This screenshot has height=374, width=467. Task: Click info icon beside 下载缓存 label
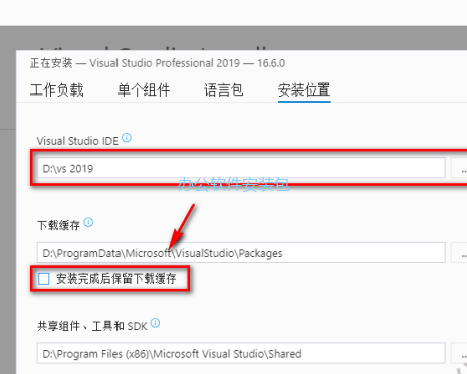pos(88,222)
